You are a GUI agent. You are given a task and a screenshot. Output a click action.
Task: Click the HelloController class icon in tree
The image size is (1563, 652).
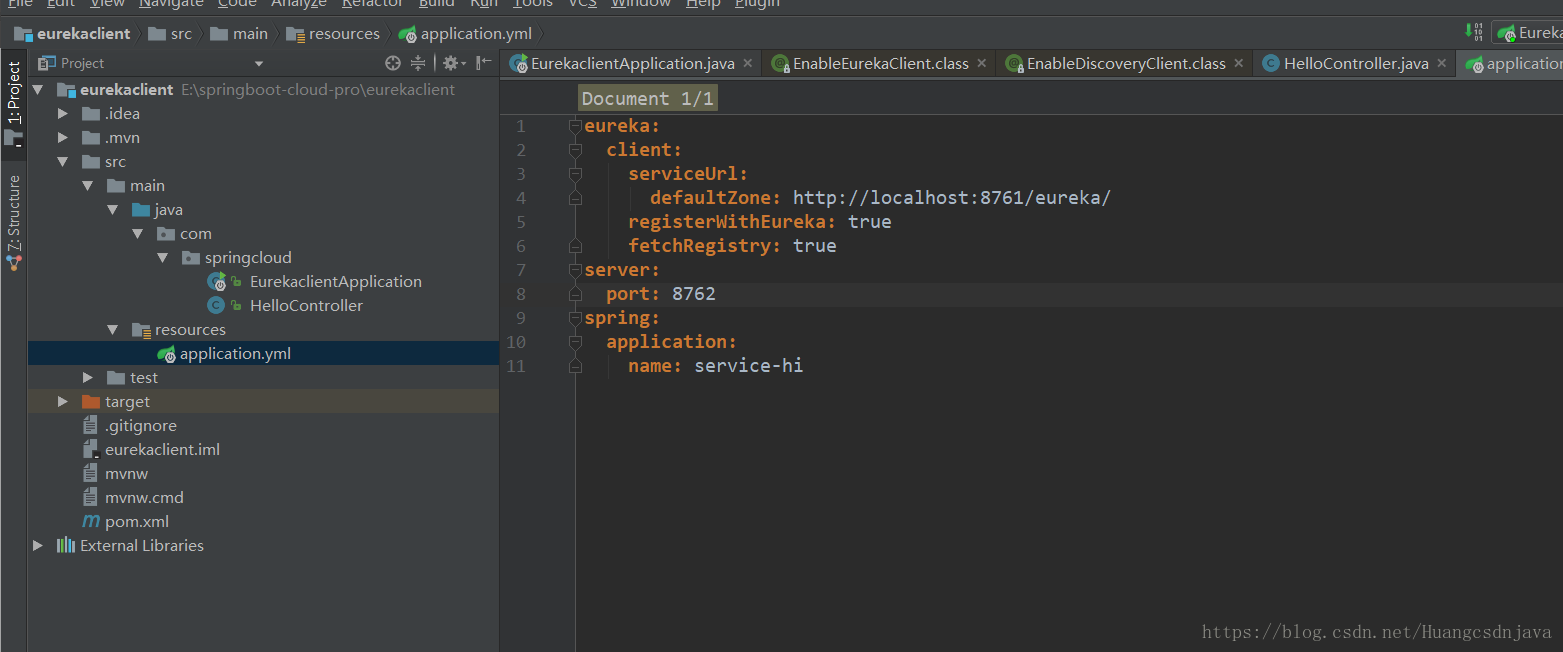point(215,306)
